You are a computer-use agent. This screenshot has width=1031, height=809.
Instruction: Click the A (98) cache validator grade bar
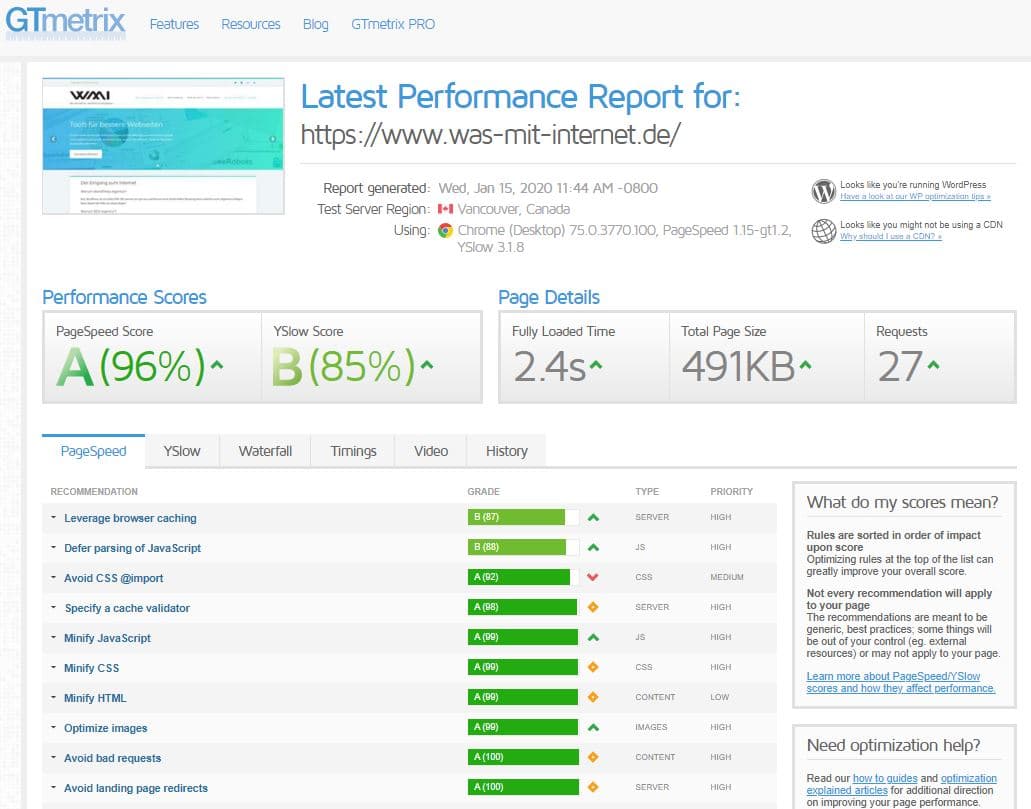[x=523, y=606]
